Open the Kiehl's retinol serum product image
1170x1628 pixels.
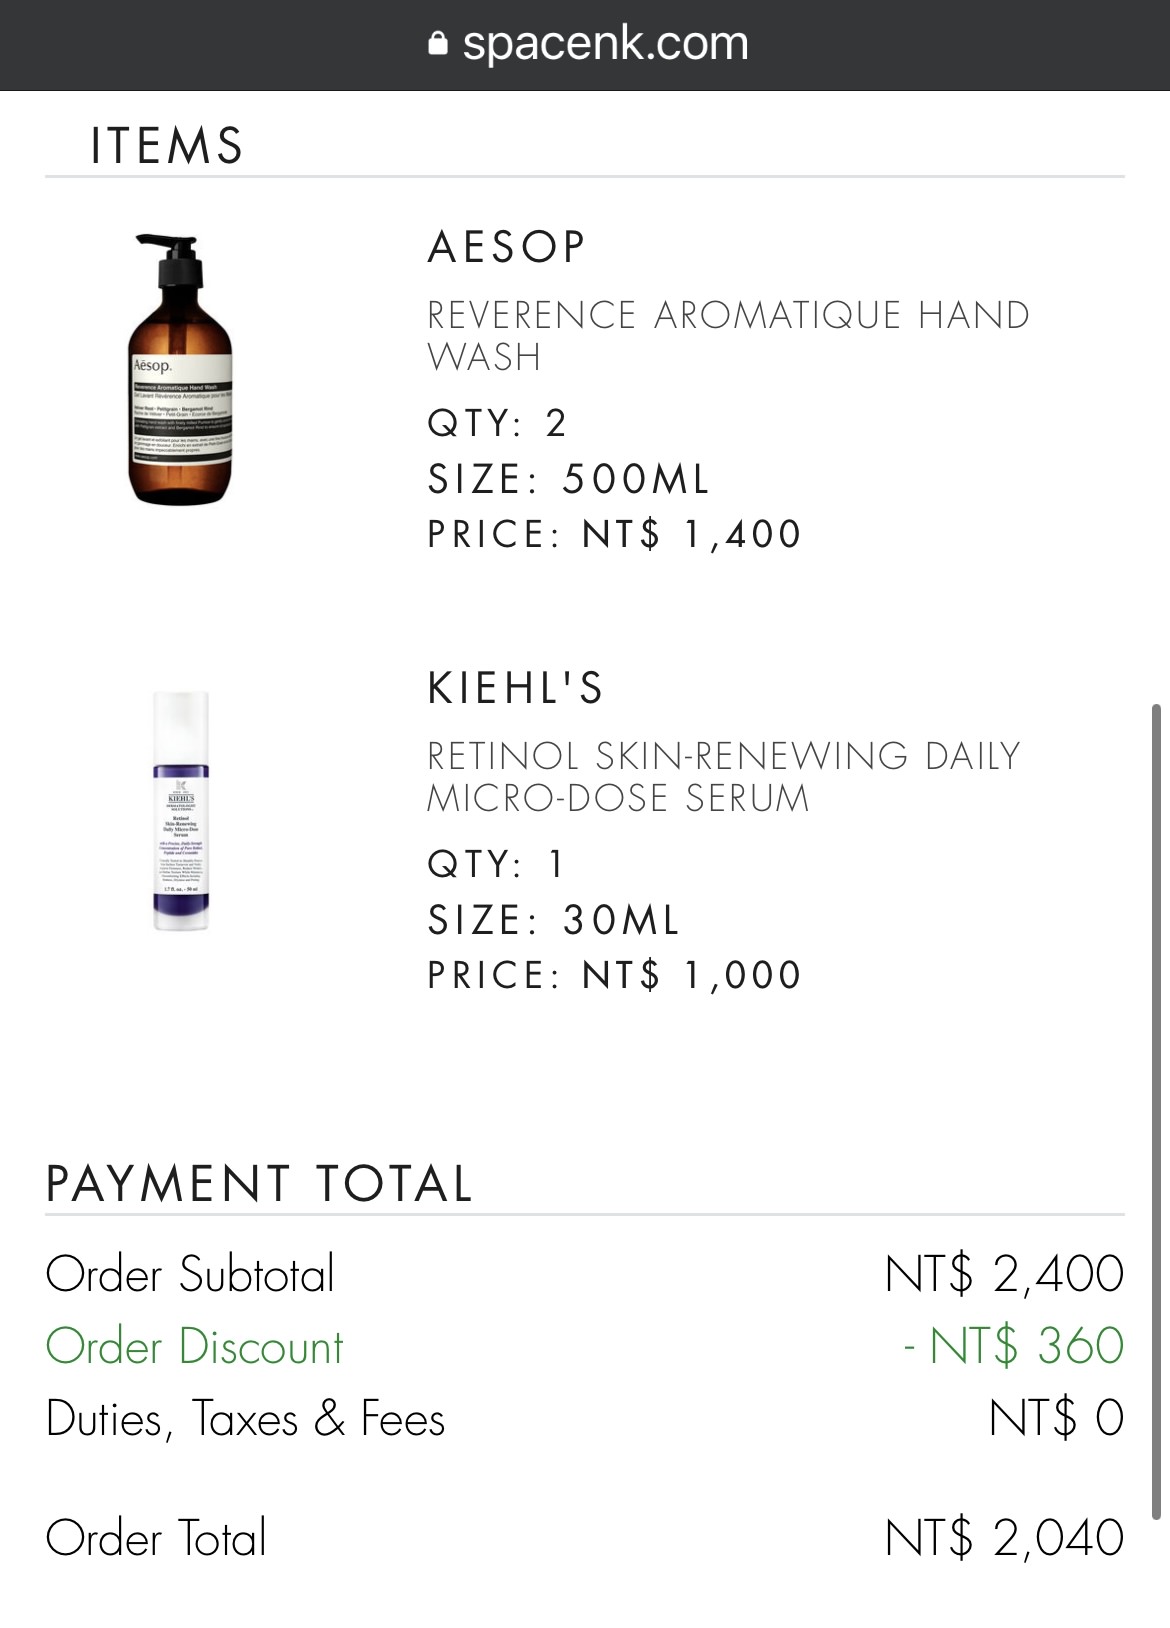[x=181, y=811]
